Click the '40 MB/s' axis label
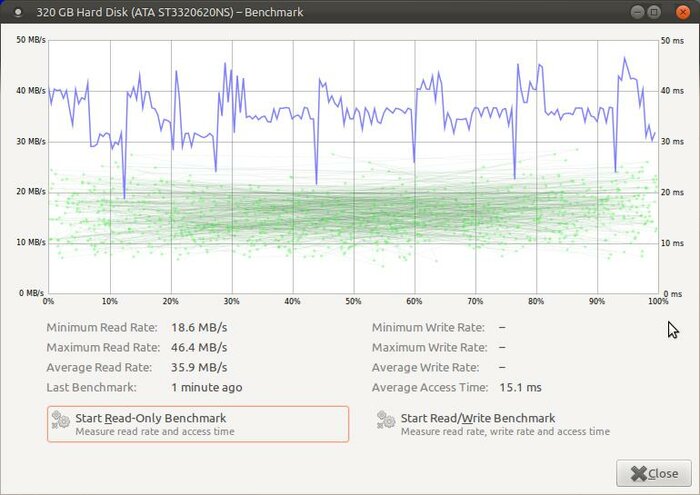Screen dimensions: 700x495 point(31,91)
